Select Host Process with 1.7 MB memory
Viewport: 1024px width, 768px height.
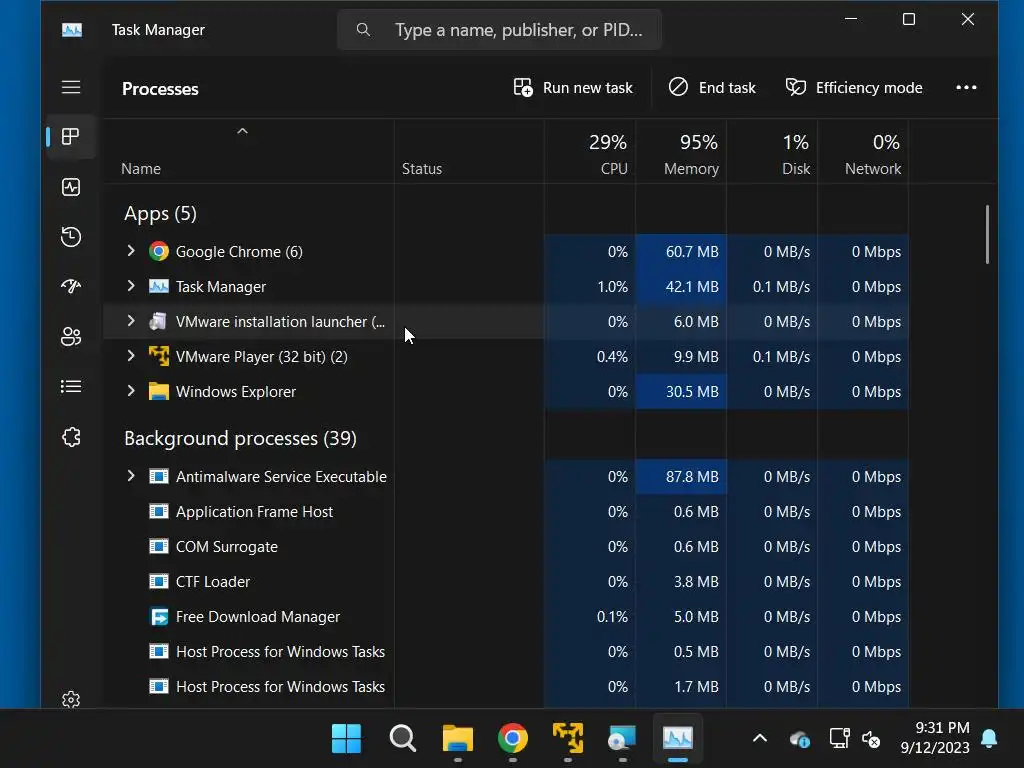(x=505, y=687)
